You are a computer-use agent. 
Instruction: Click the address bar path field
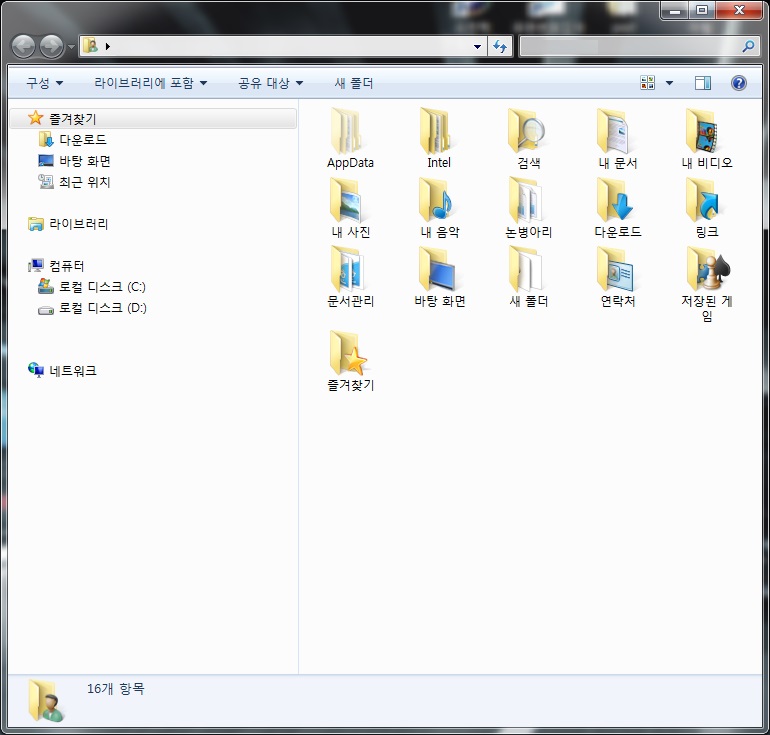point(290,47)
